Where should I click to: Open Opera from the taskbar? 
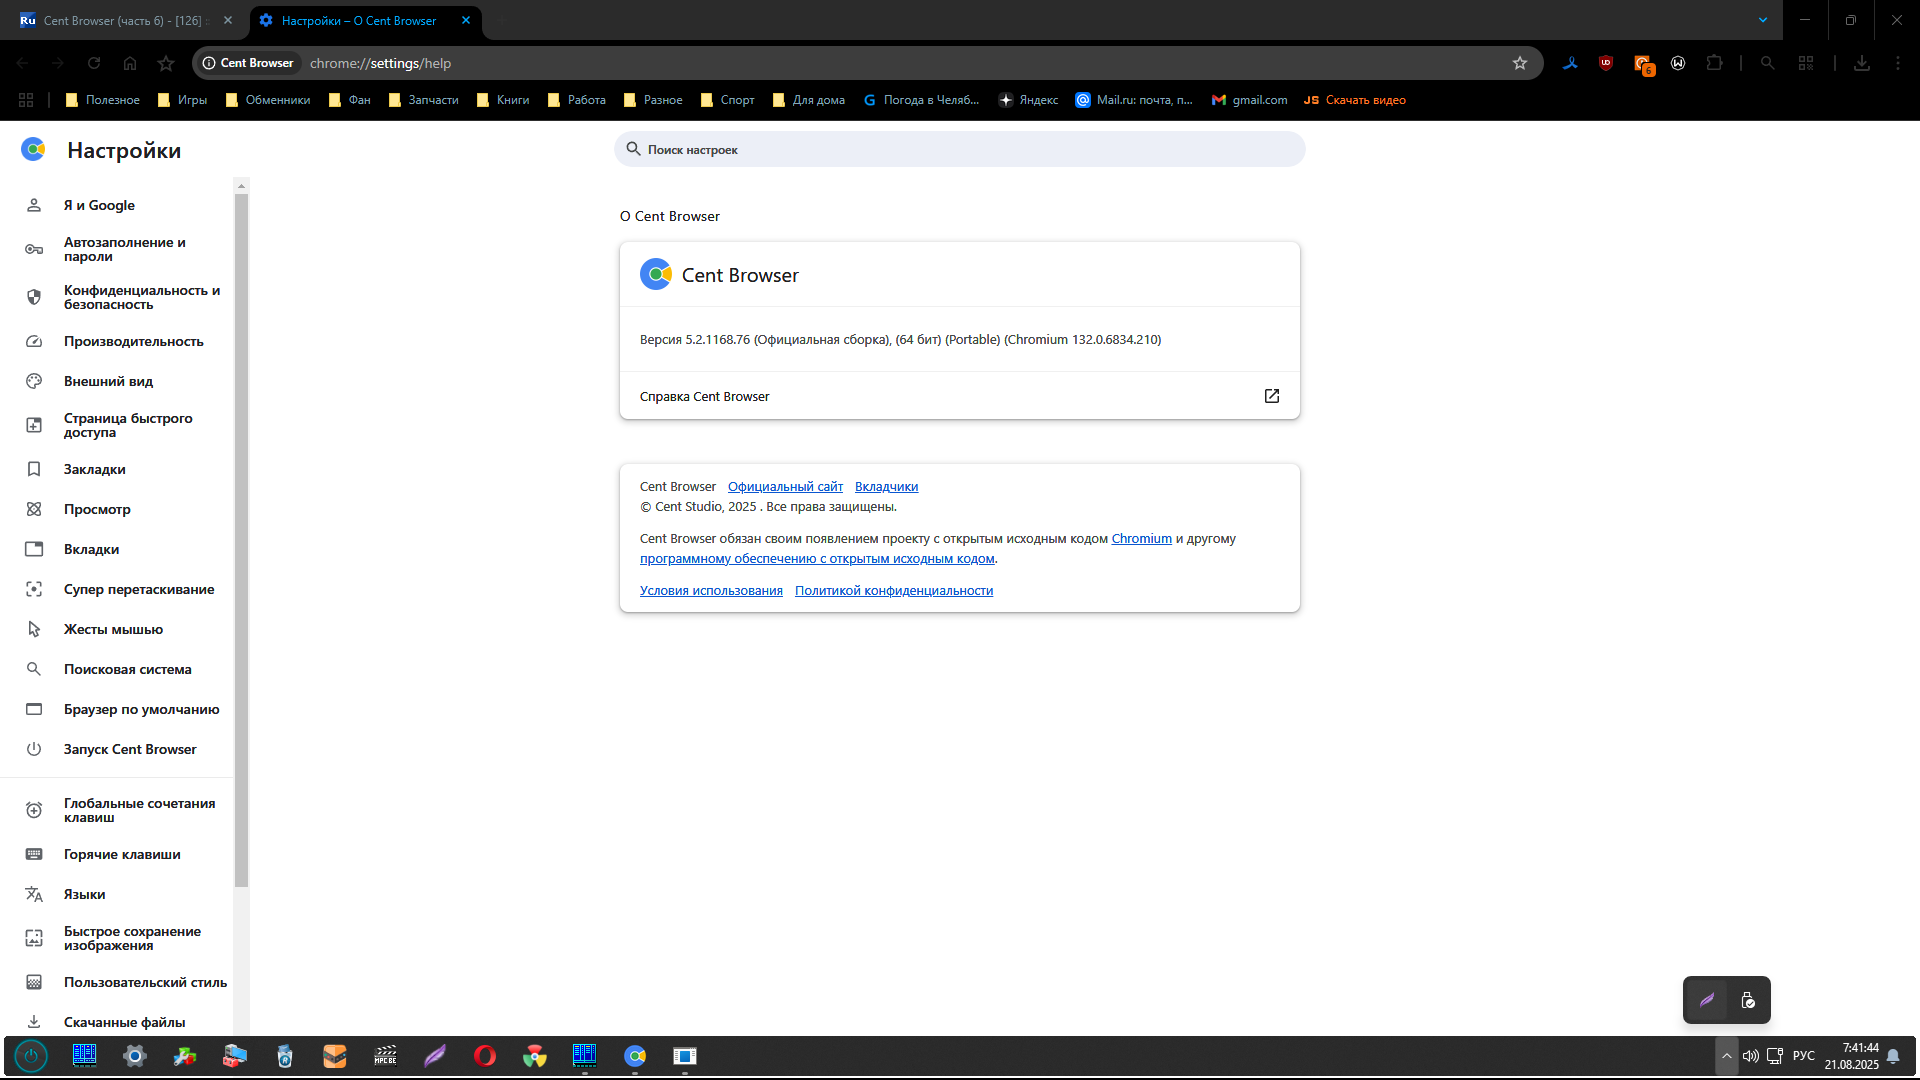(485, 1056)
